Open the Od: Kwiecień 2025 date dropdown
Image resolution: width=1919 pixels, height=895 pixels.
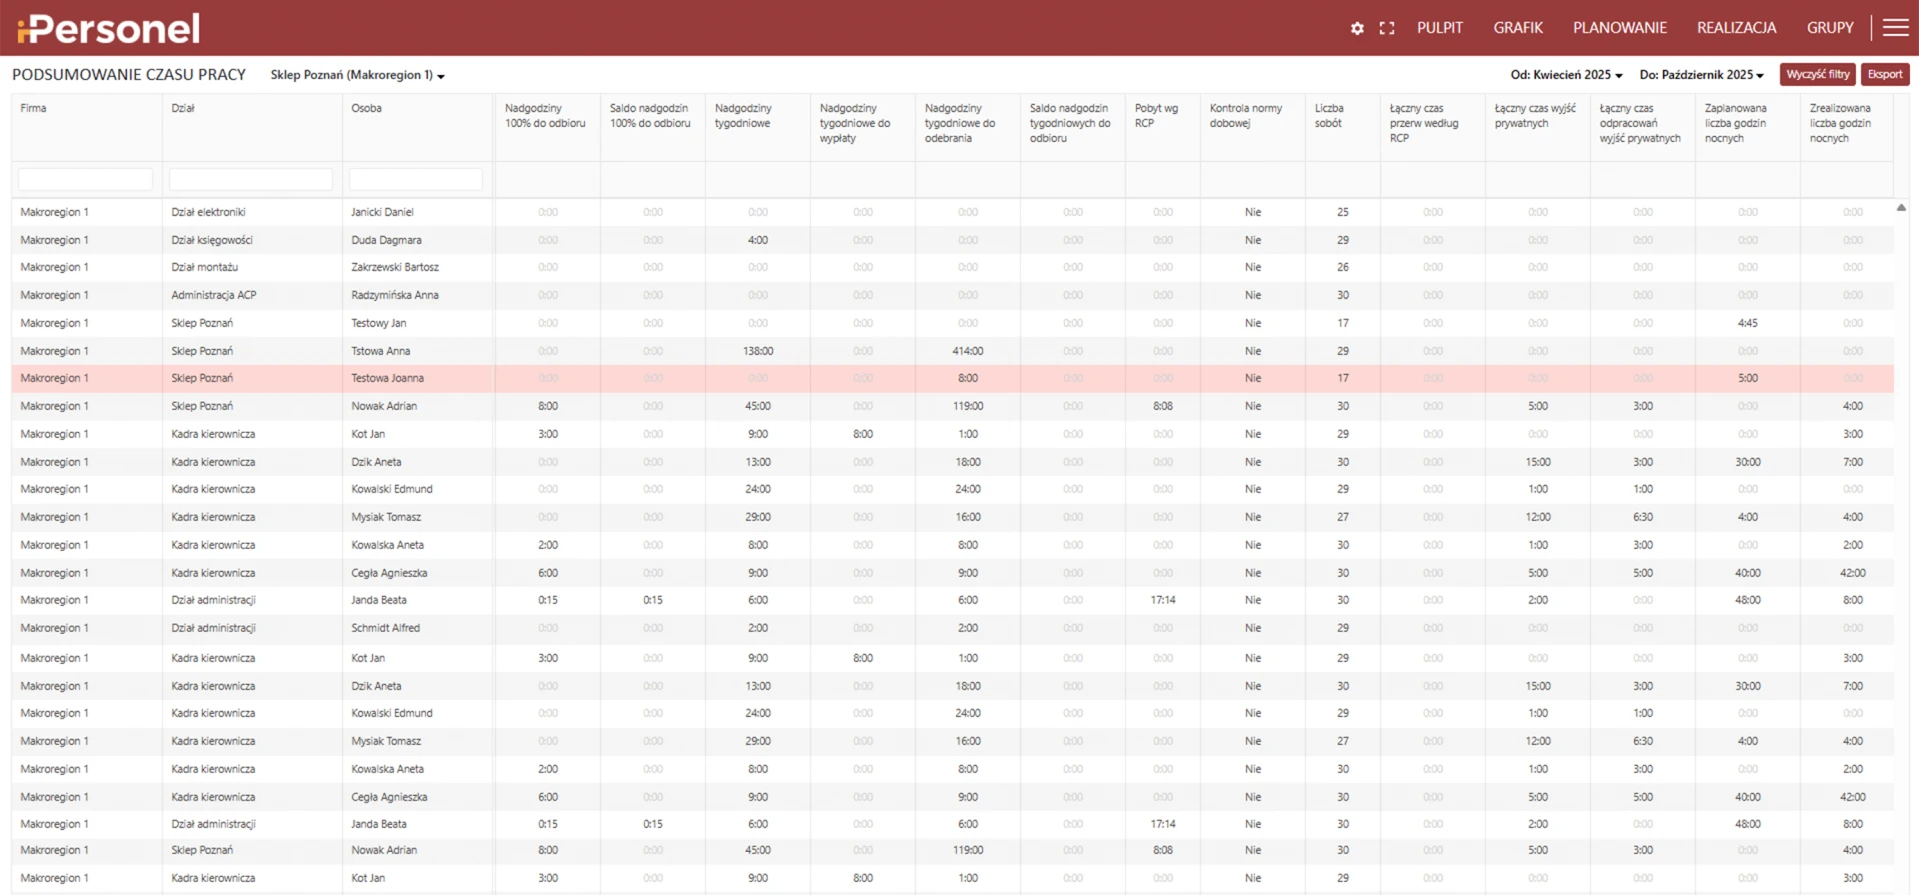(x=1566, y=75)
